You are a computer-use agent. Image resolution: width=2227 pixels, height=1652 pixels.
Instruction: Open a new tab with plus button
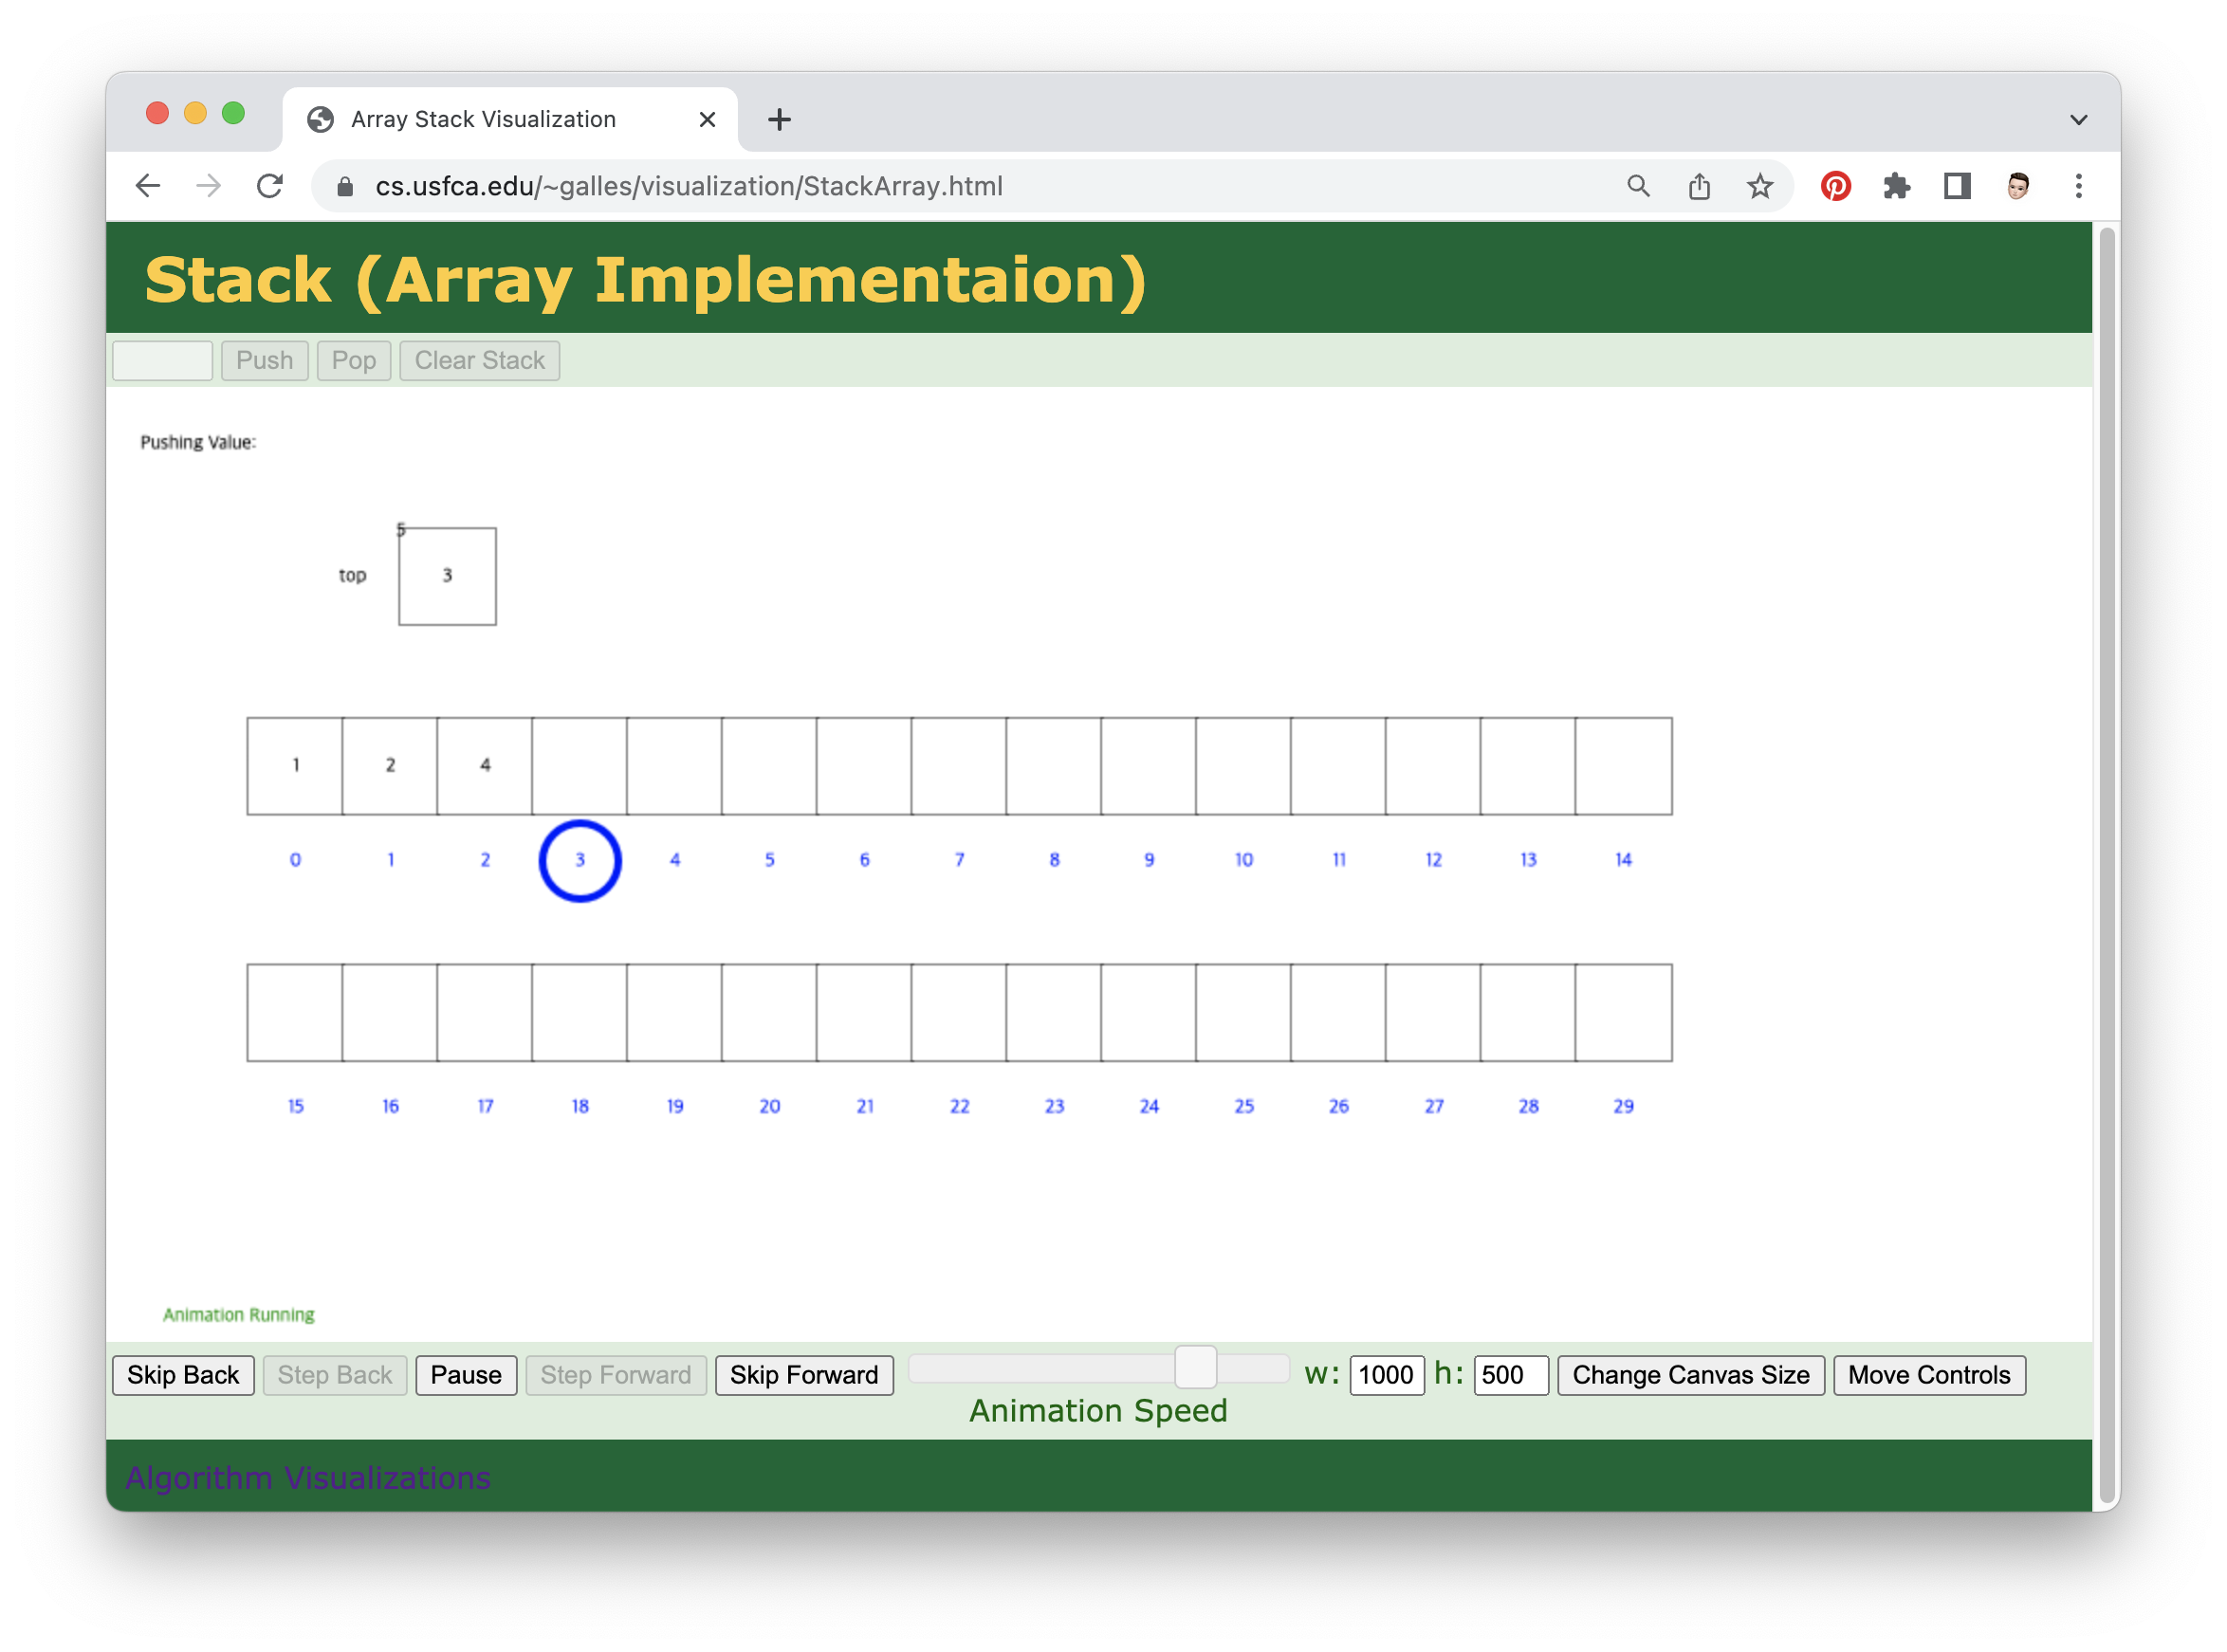779,120
